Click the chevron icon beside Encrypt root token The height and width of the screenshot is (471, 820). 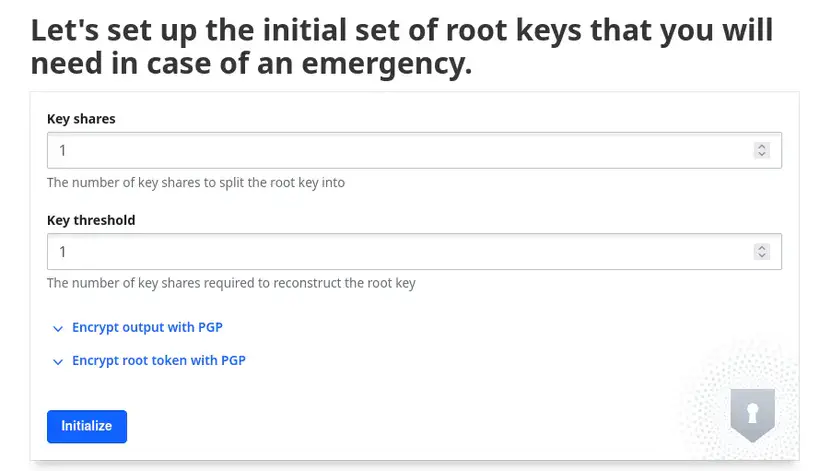(x=58, y=361)
